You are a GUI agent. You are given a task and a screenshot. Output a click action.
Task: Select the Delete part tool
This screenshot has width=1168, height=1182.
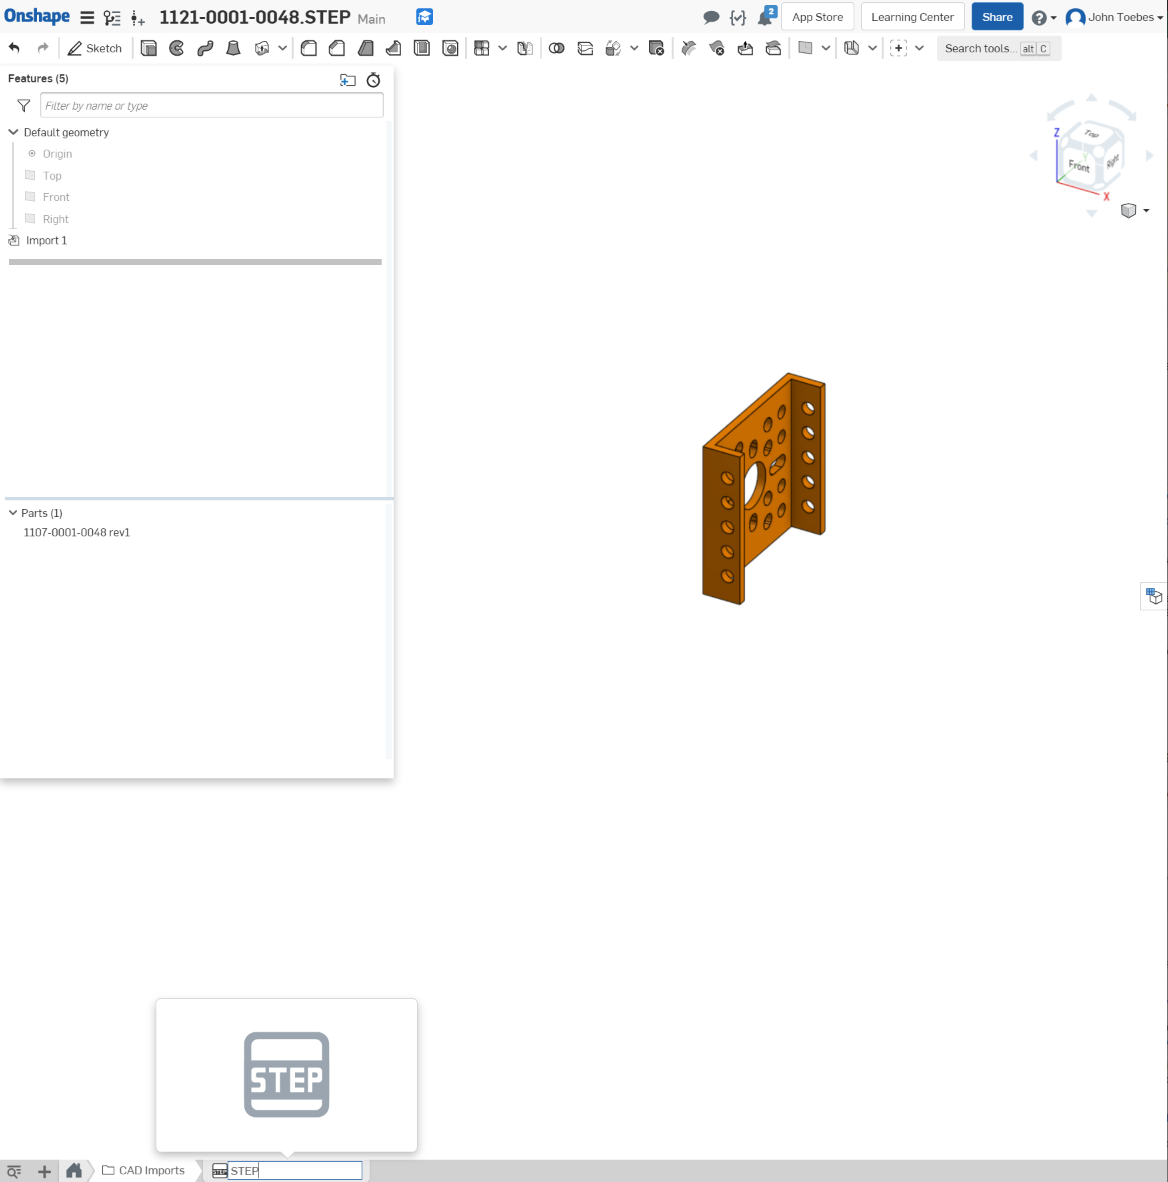(657, 48)
